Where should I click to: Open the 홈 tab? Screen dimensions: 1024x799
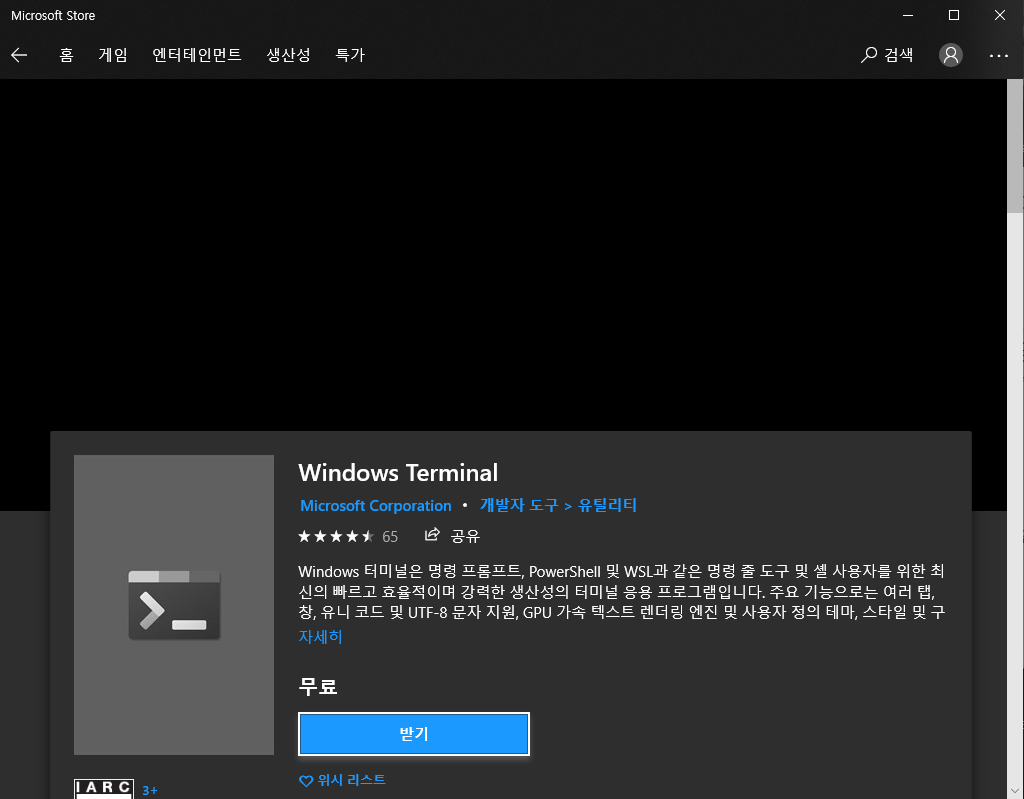pyautogui.click(x=66, y=55)
